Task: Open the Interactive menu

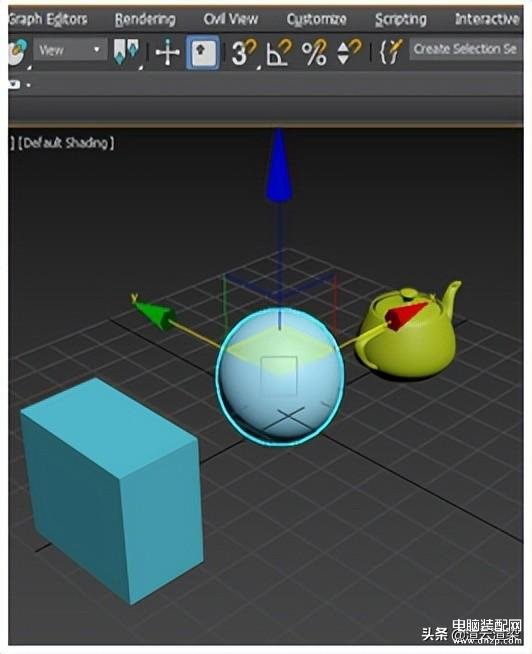Action: click(x=487, y=19)
